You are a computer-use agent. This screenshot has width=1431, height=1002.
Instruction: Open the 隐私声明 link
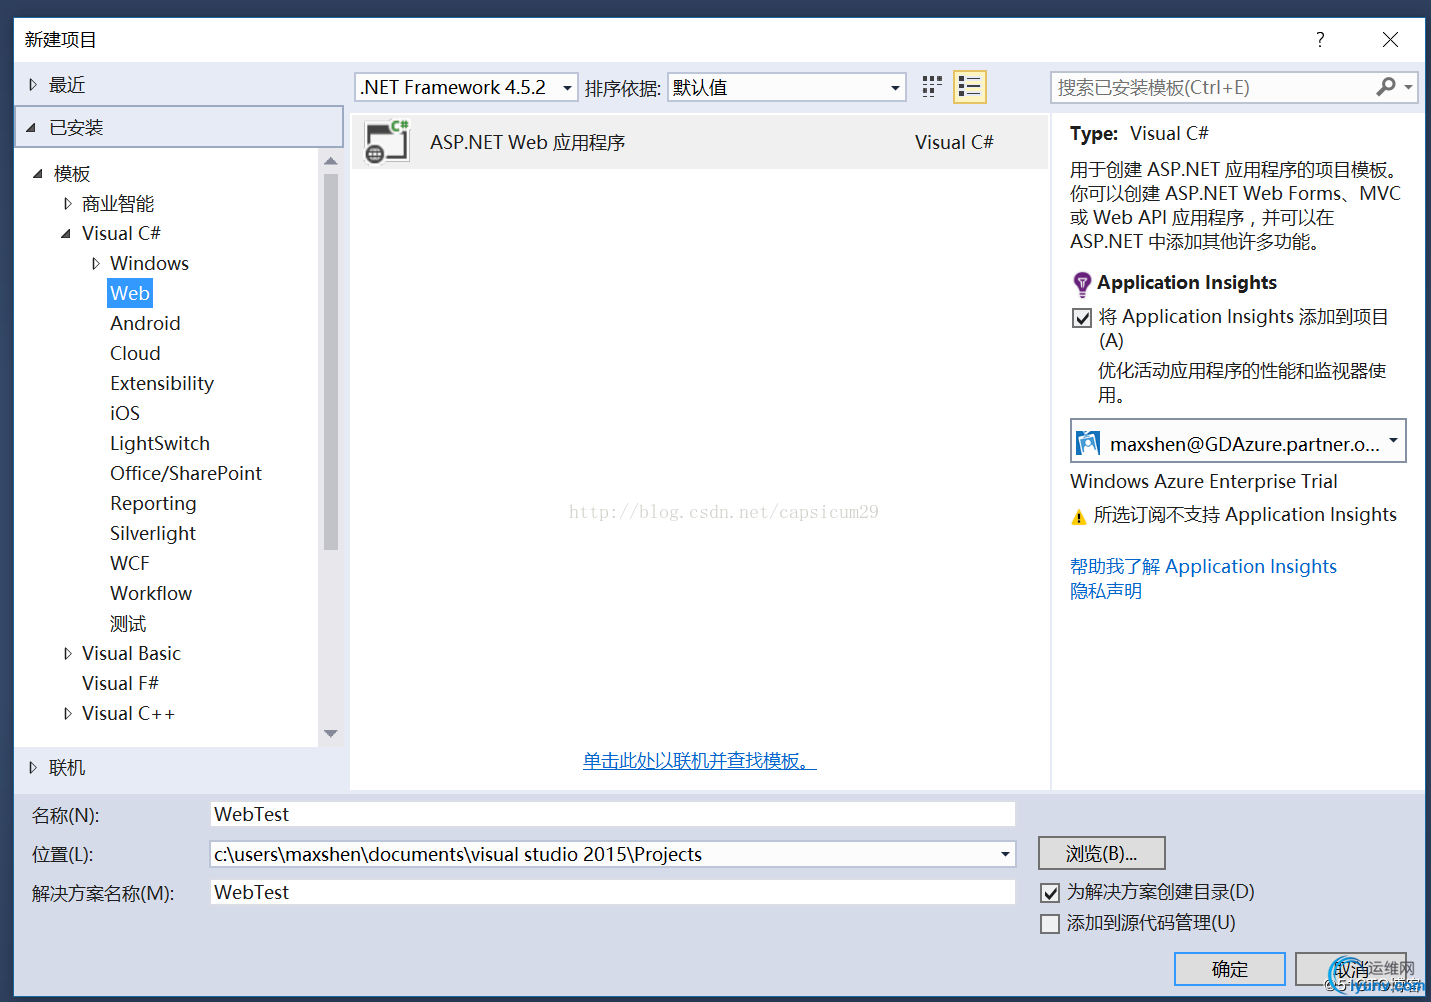pyautogui.click(x=1106, y=591)
